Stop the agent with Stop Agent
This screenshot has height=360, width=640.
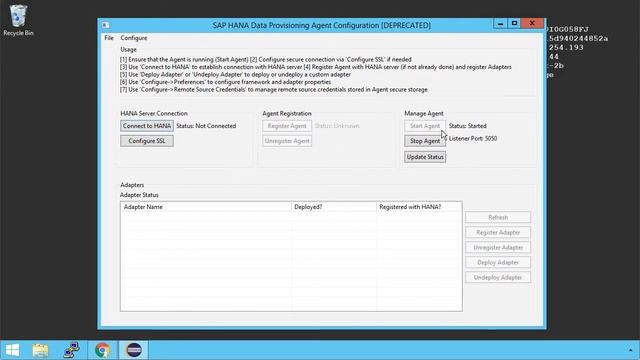[x=425, y=141]
